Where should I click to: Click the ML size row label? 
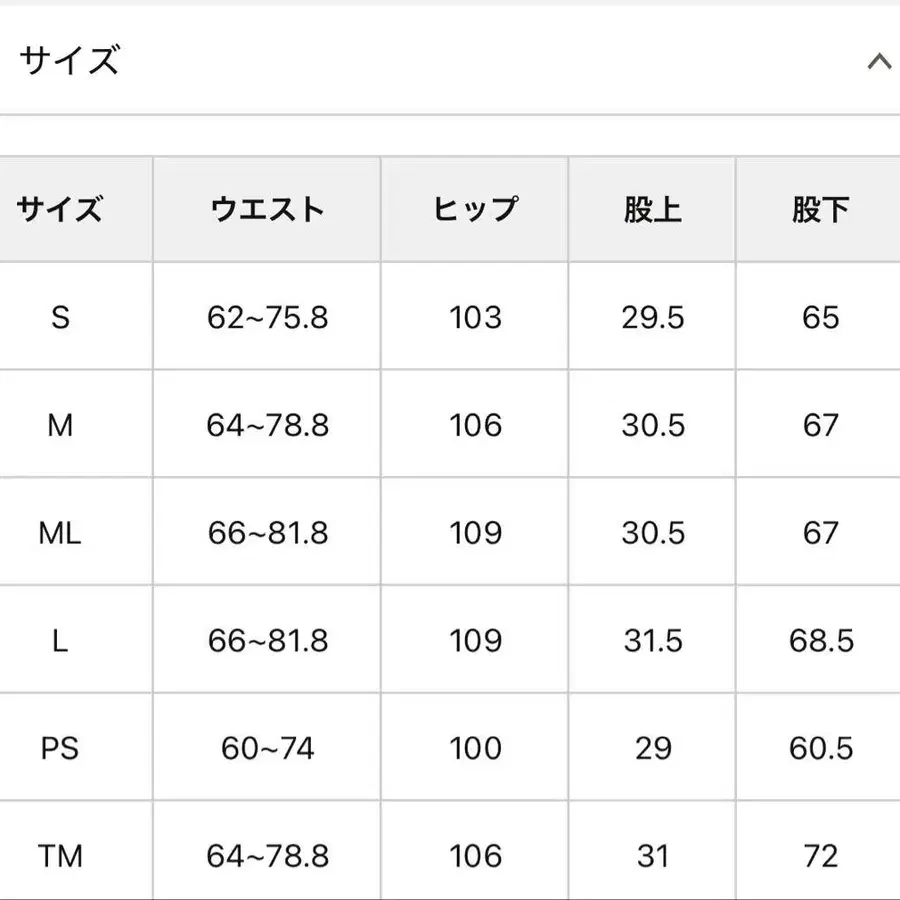click(62, 532)
